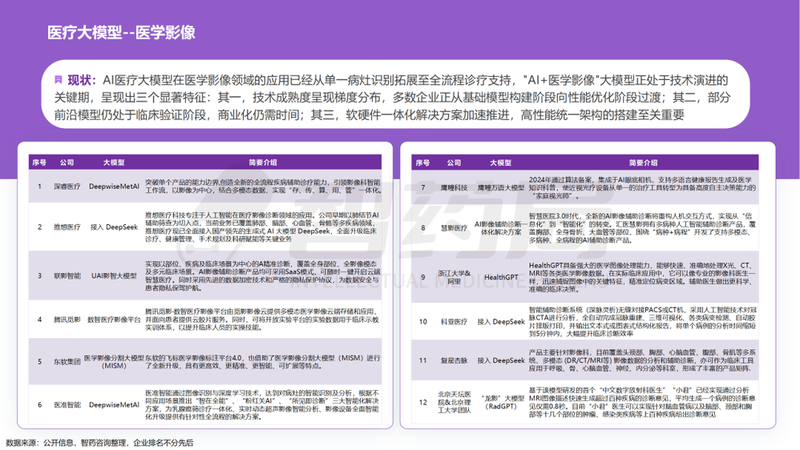Click the 大模型 header of the table with rows 7-12
Screen dimensions: 800x450
coord(501,163)
